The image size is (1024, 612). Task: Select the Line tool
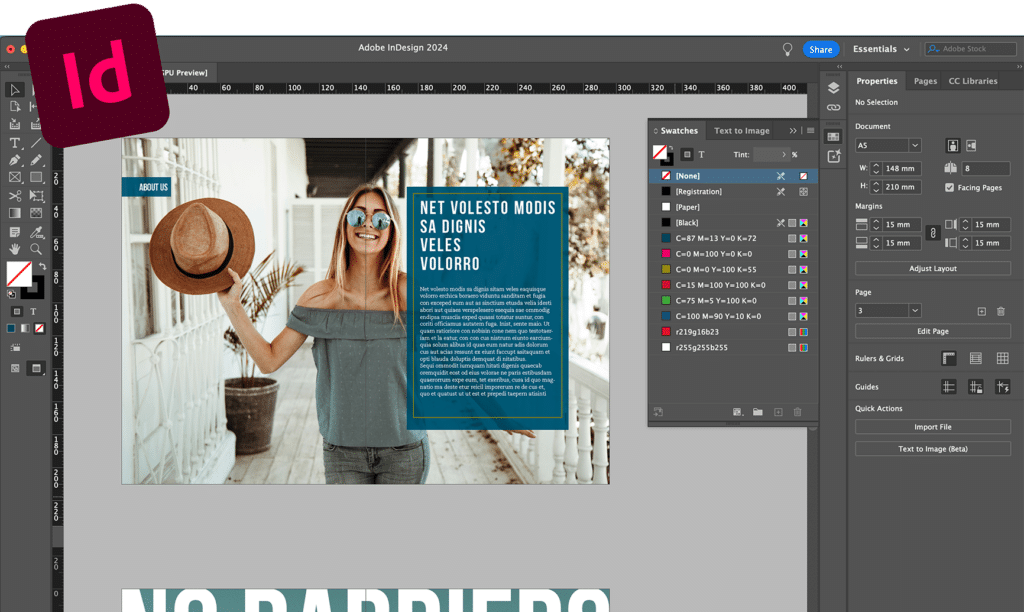pyautogui.click(x=36, y=142)
